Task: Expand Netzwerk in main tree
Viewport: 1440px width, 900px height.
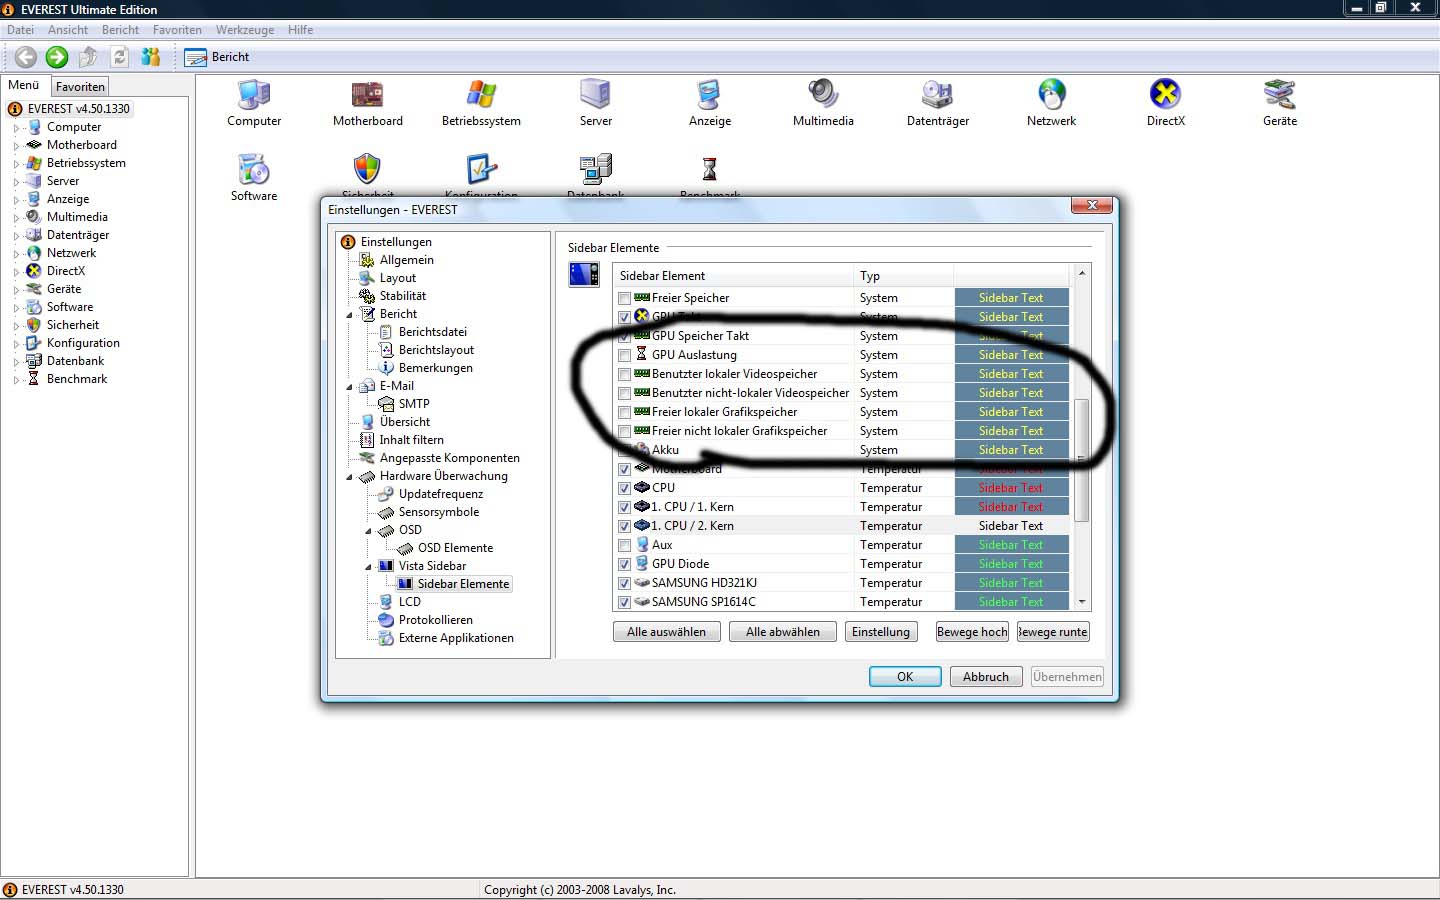Action: pyautogui.click(x=16, y=254)
